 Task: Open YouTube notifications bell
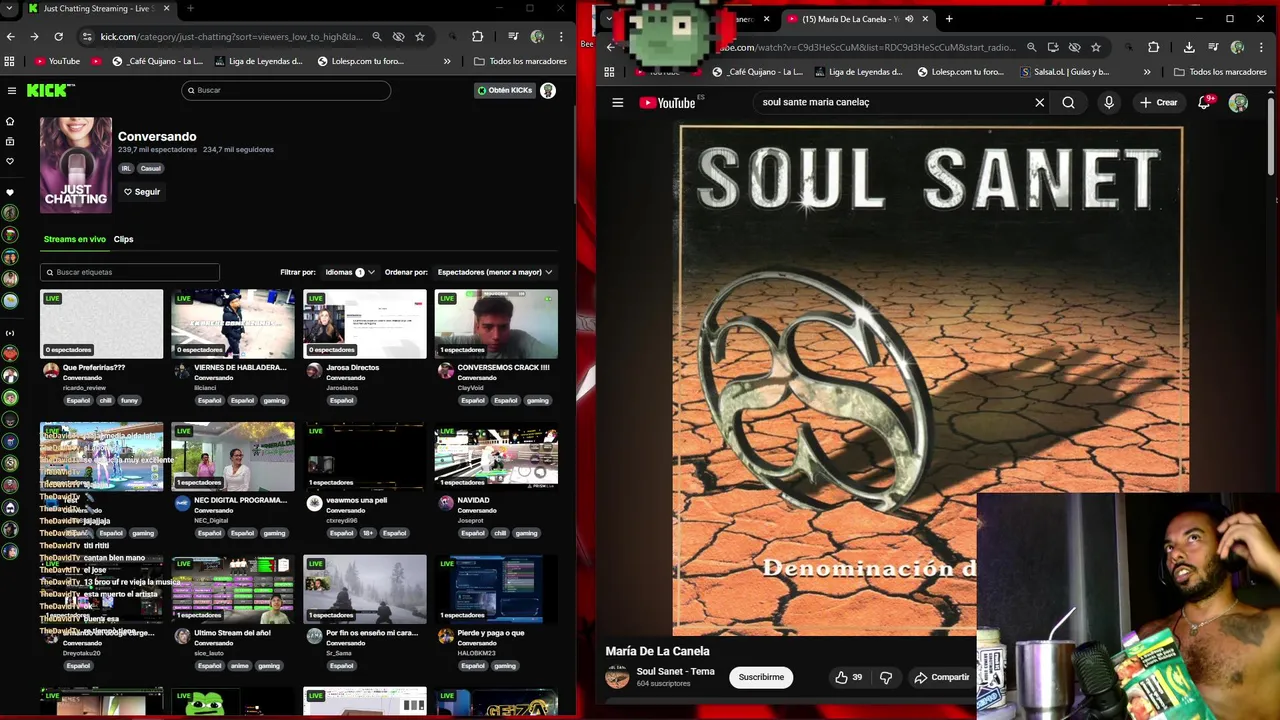click(x=1205, y=102)
